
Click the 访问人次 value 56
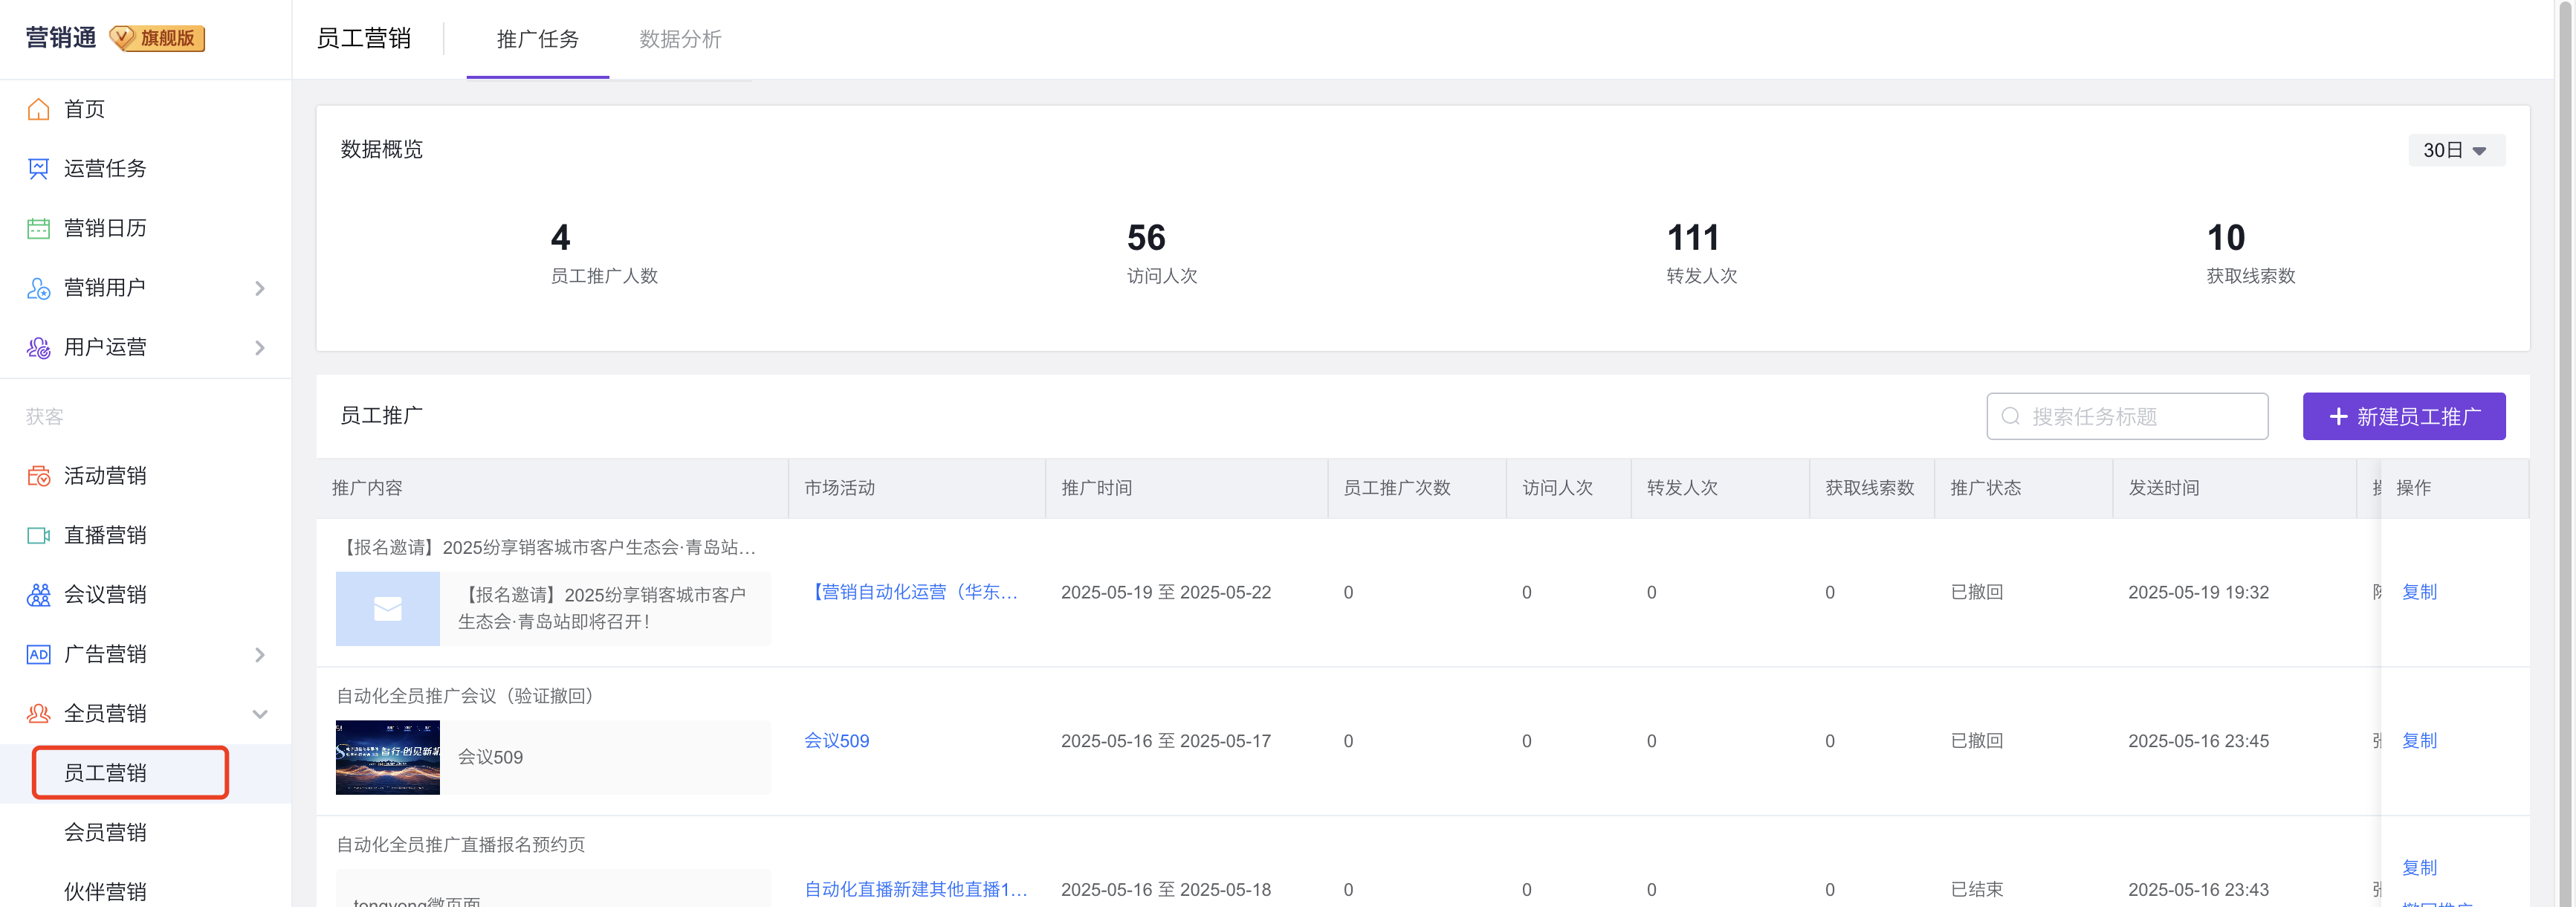[x=1146, y=238]
